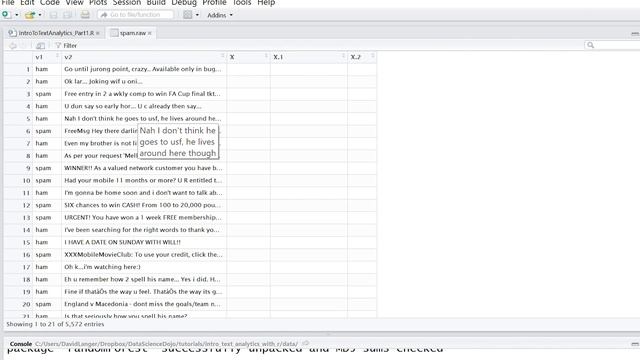Click the back navigation arrow in viewer
The width and height of the screenshot is (640, 360).
pyautogui.click(x=13, y=46)
